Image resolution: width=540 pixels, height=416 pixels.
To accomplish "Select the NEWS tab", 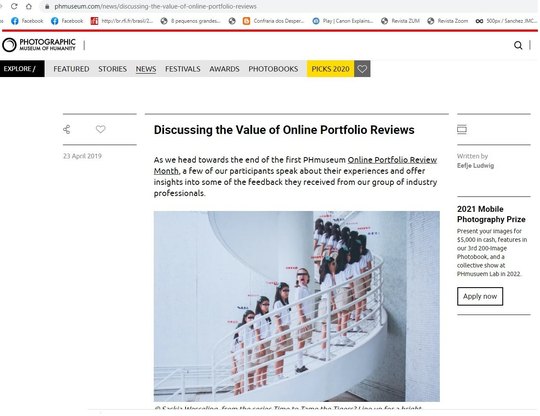I will point(146,69).
